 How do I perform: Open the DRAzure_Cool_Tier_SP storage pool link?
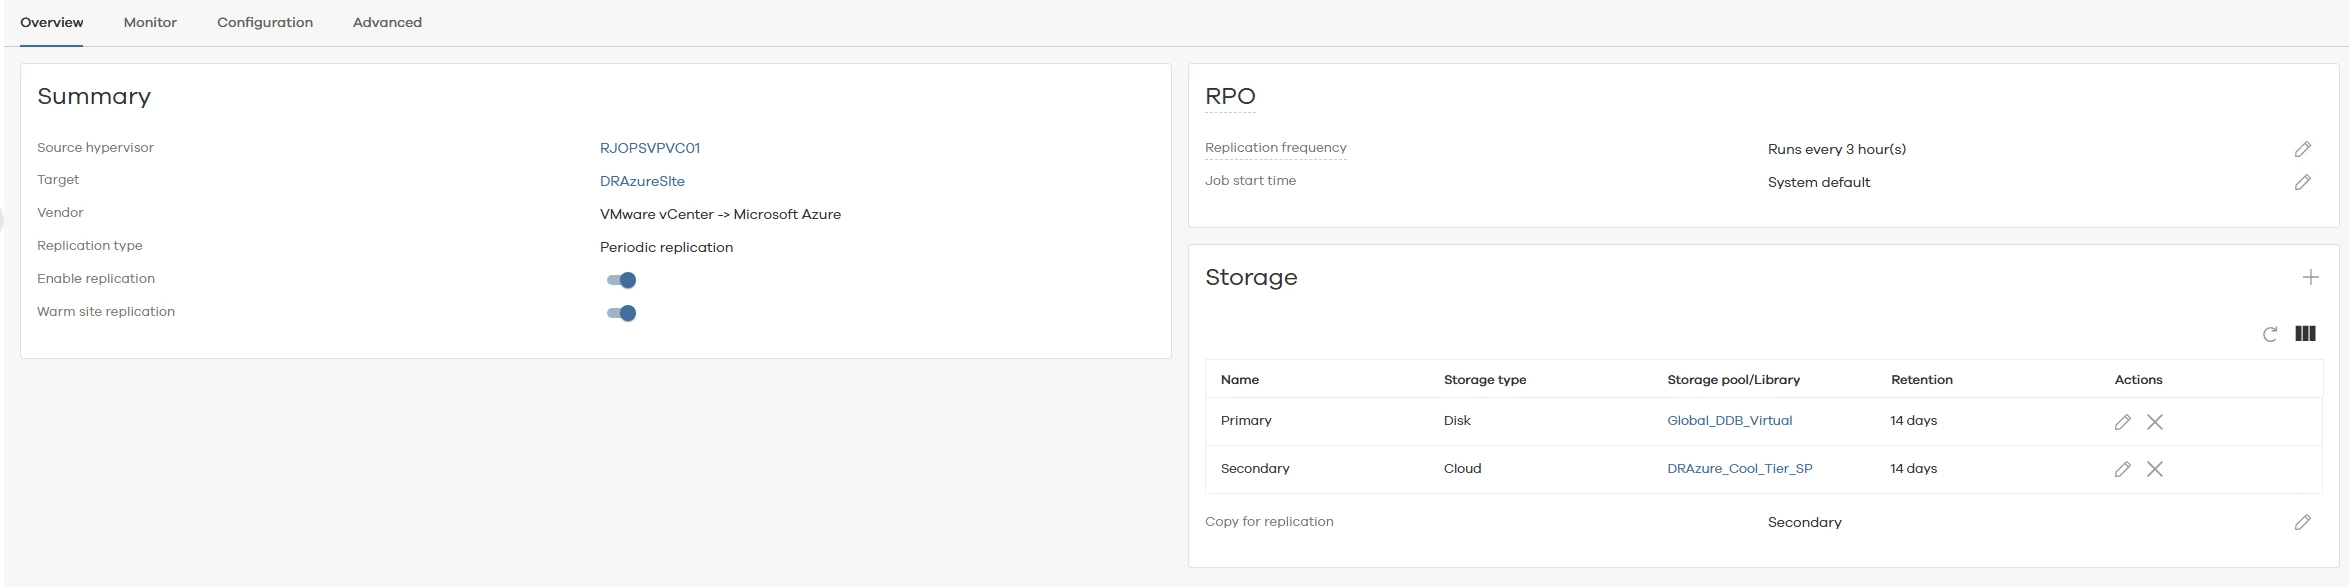coord(1739,469)
